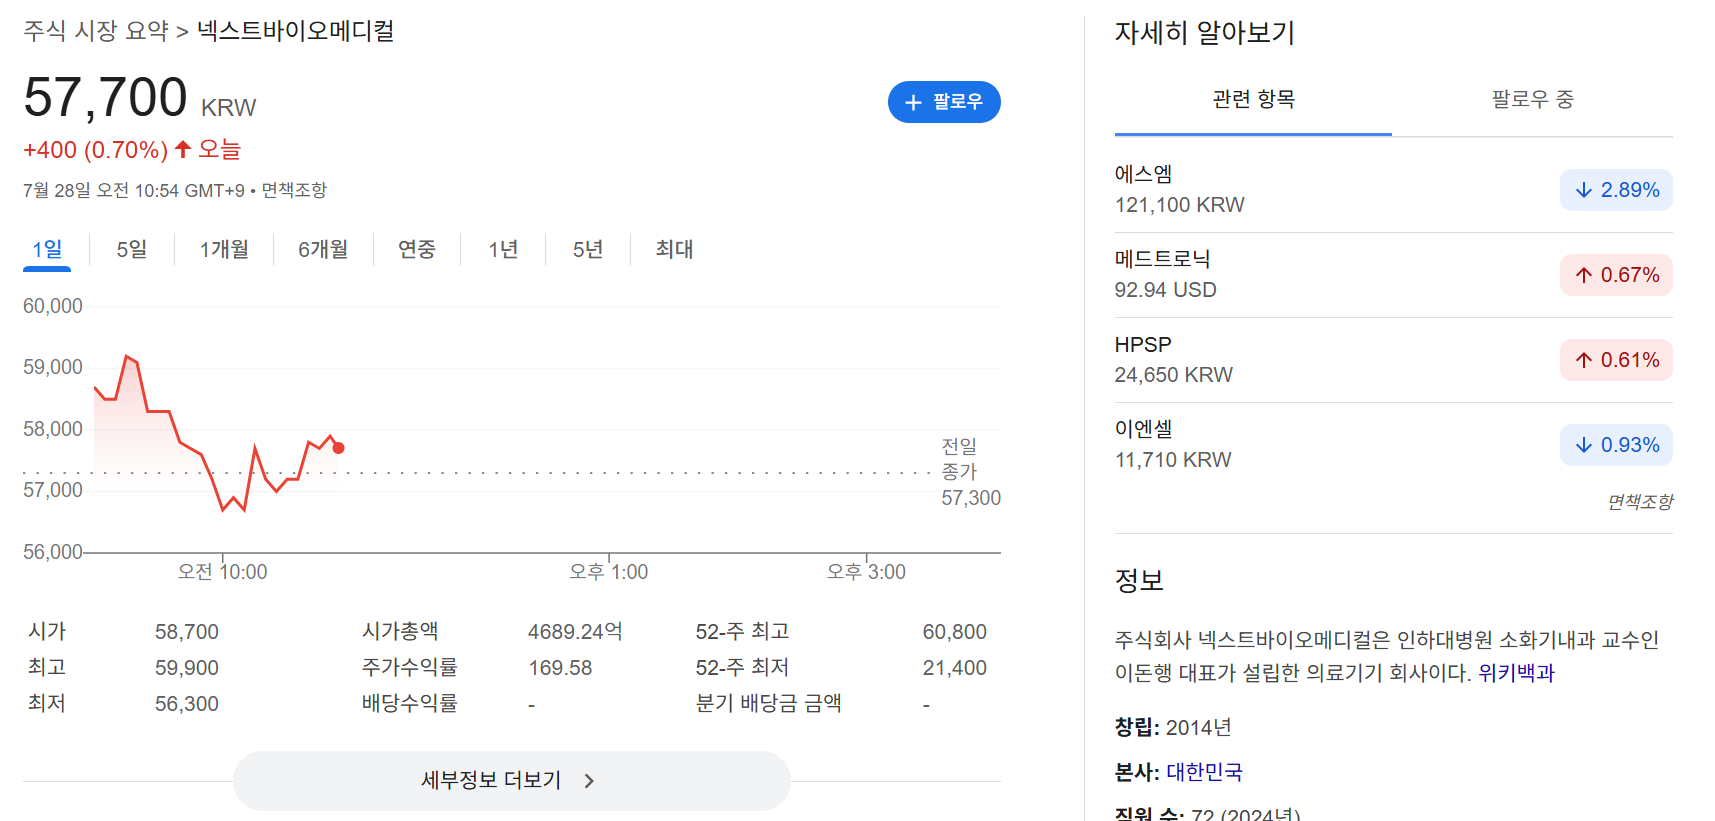The image size is (1715, 821).
Task: Click 주식 시장 요약 breadcrumb link
Action: (96, 31)
